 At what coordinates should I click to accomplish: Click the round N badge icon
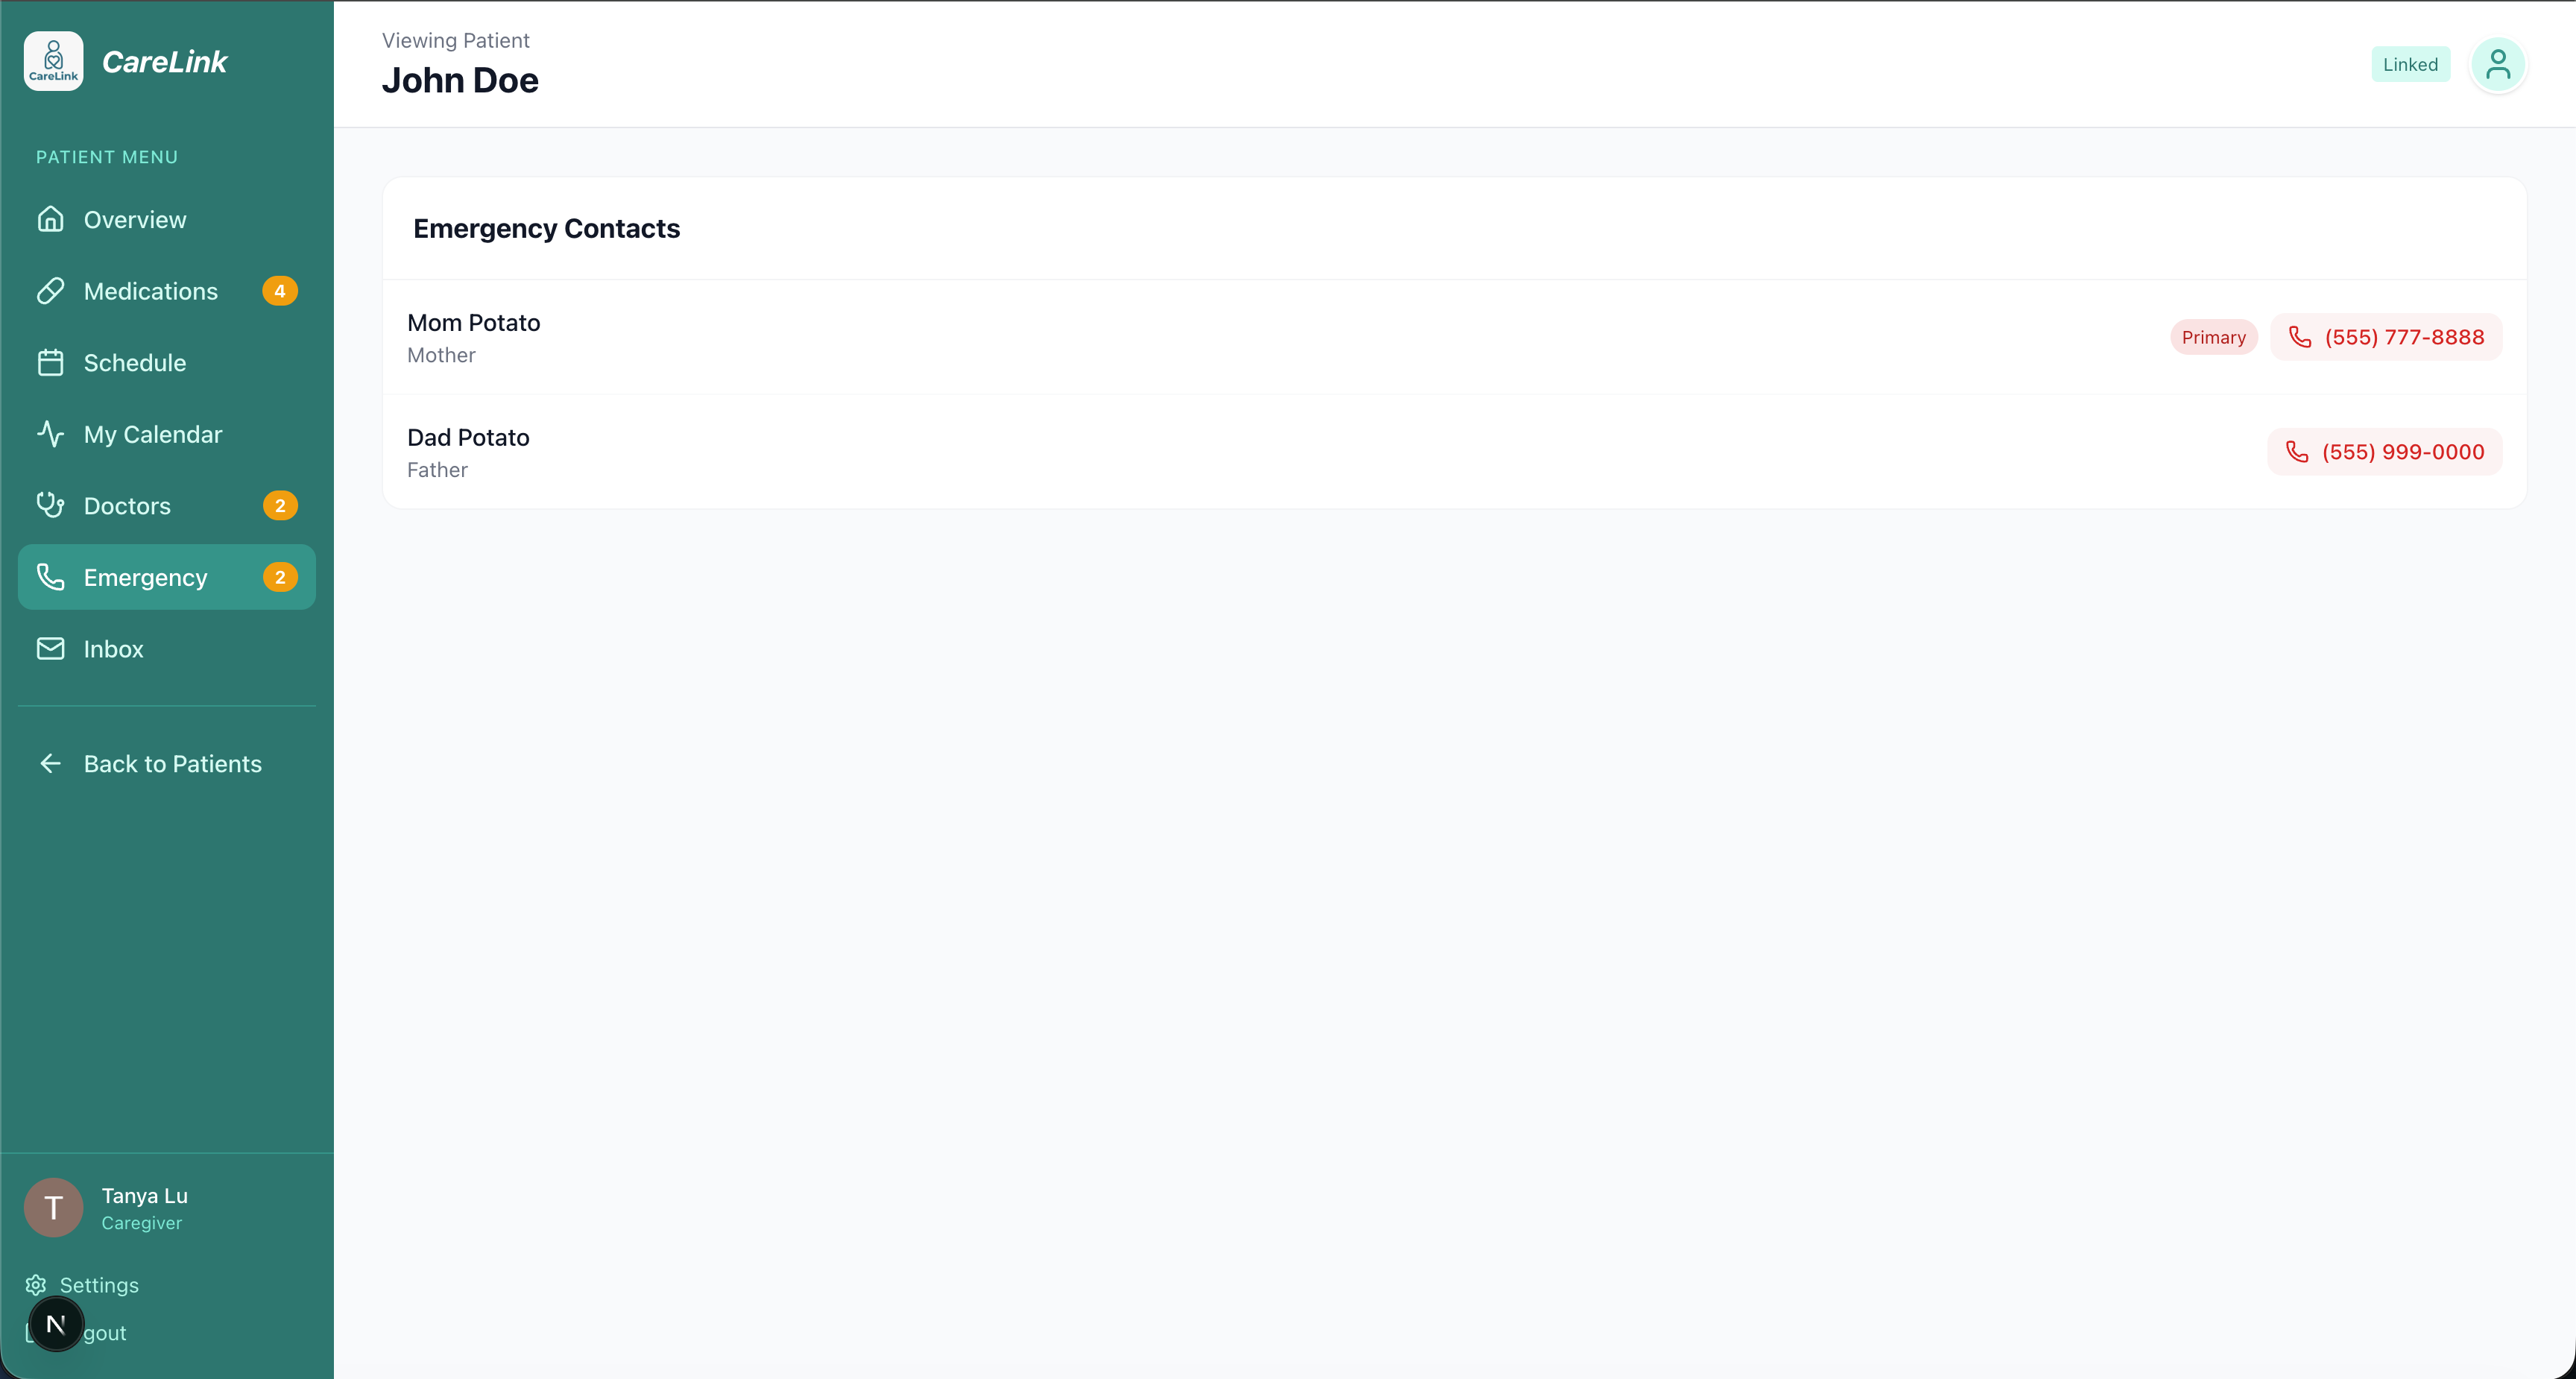click(56, 1324)
